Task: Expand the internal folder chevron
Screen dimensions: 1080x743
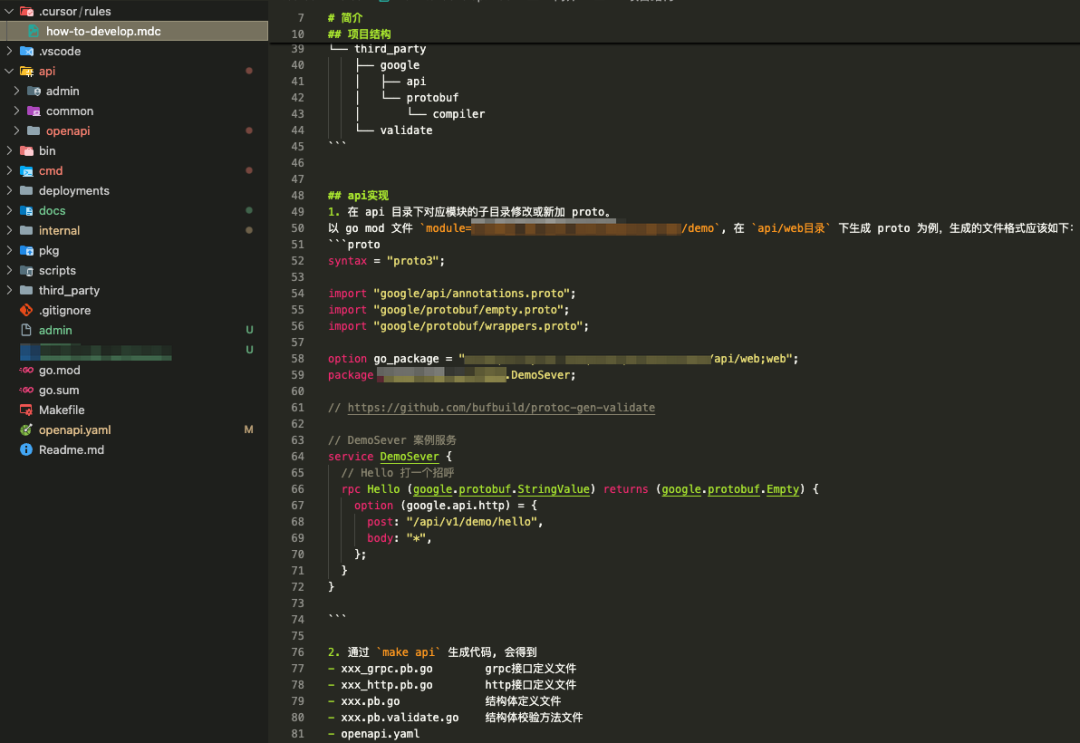Action: [x=9, y=231]
